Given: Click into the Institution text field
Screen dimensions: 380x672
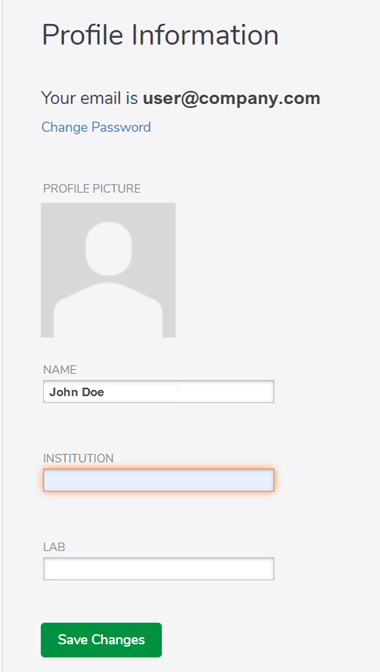Looking at the screenshot, I should (159, 480).
